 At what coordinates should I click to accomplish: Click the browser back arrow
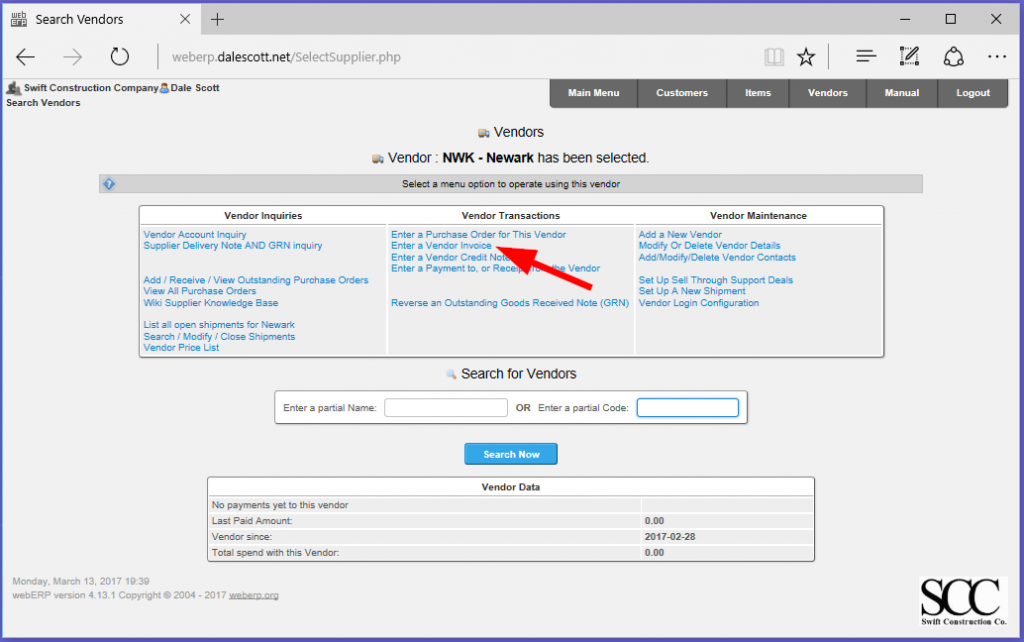(26, 57)
